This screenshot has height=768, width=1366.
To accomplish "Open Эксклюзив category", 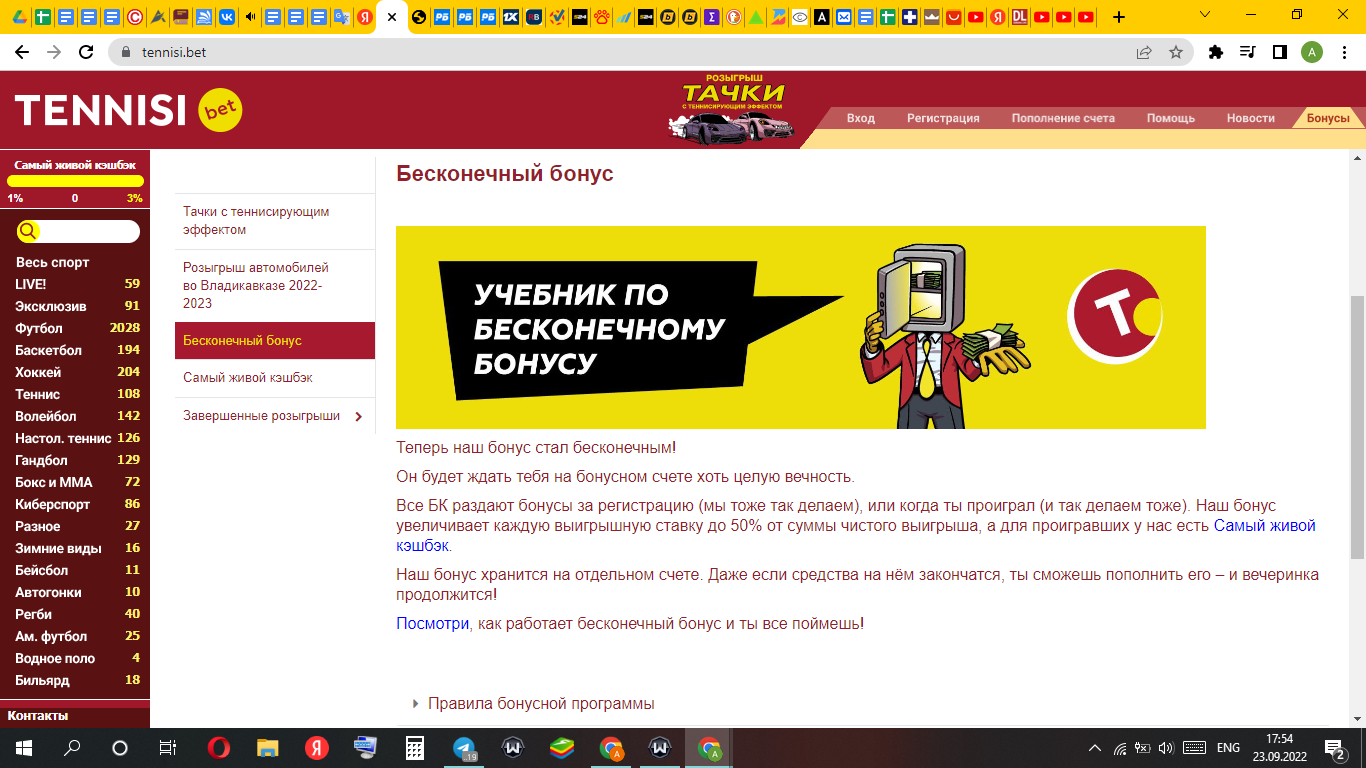I will (77, 306).
